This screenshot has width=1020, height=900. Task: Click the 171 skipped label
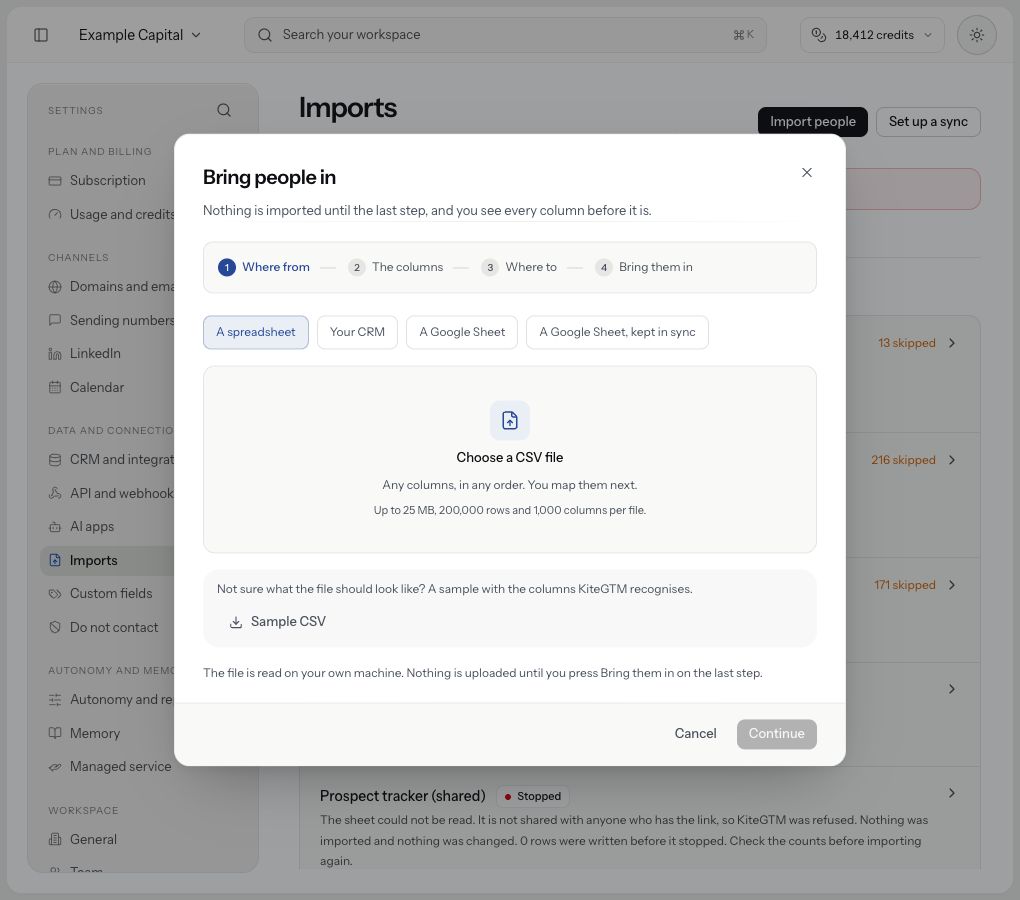coord(905,585)
